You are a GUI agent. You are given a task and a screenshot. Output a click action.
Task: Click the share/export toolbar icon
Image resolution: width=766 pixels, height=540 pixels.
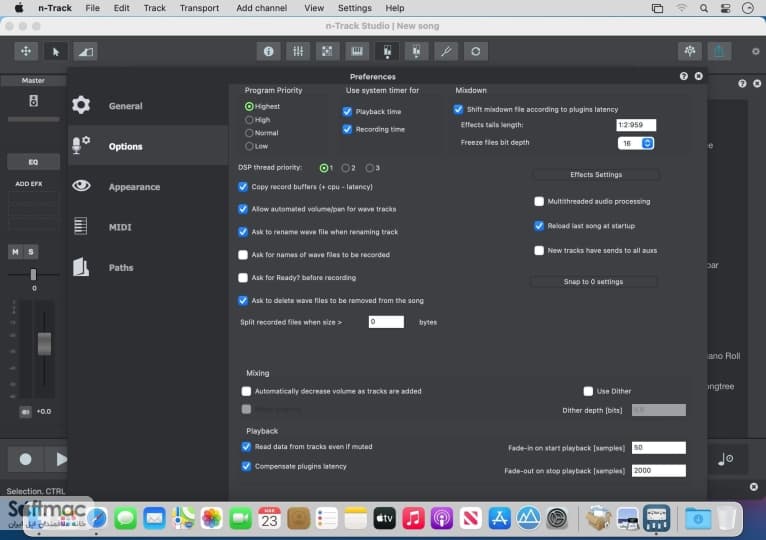[719, 51]
